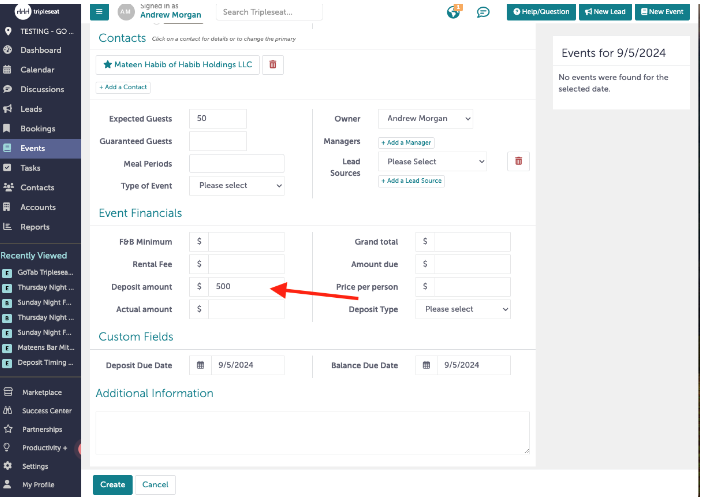Click the Create button
This screenshot has width=705, height=503.
pos(112,485)
